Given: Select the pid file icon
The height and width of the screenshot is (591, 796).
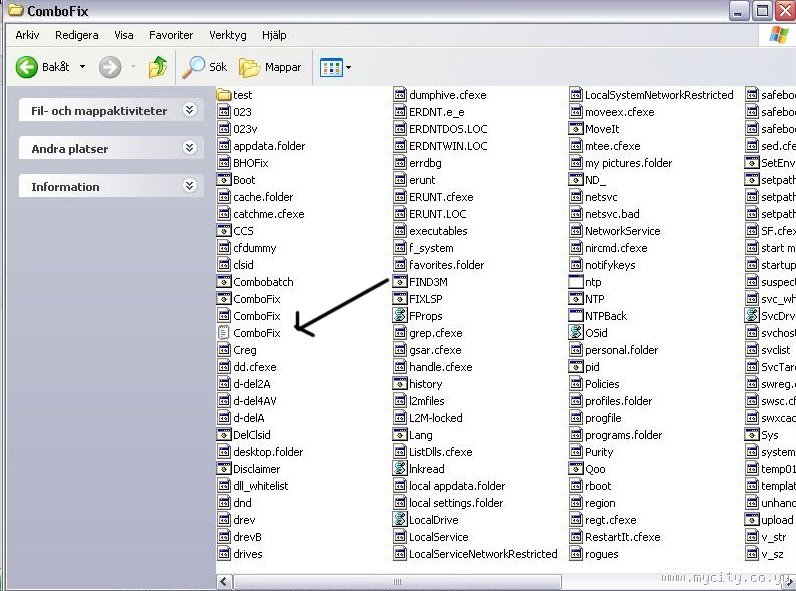Looking at the screenshot, I should pyautogui.click(x=576, y=367).
